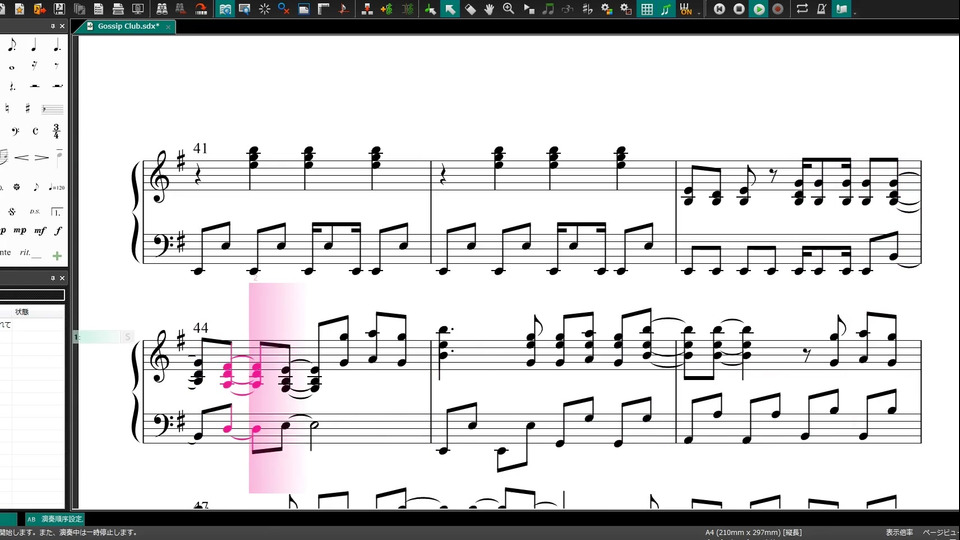Click the print icon in toolbar

[x=118, y=9]
